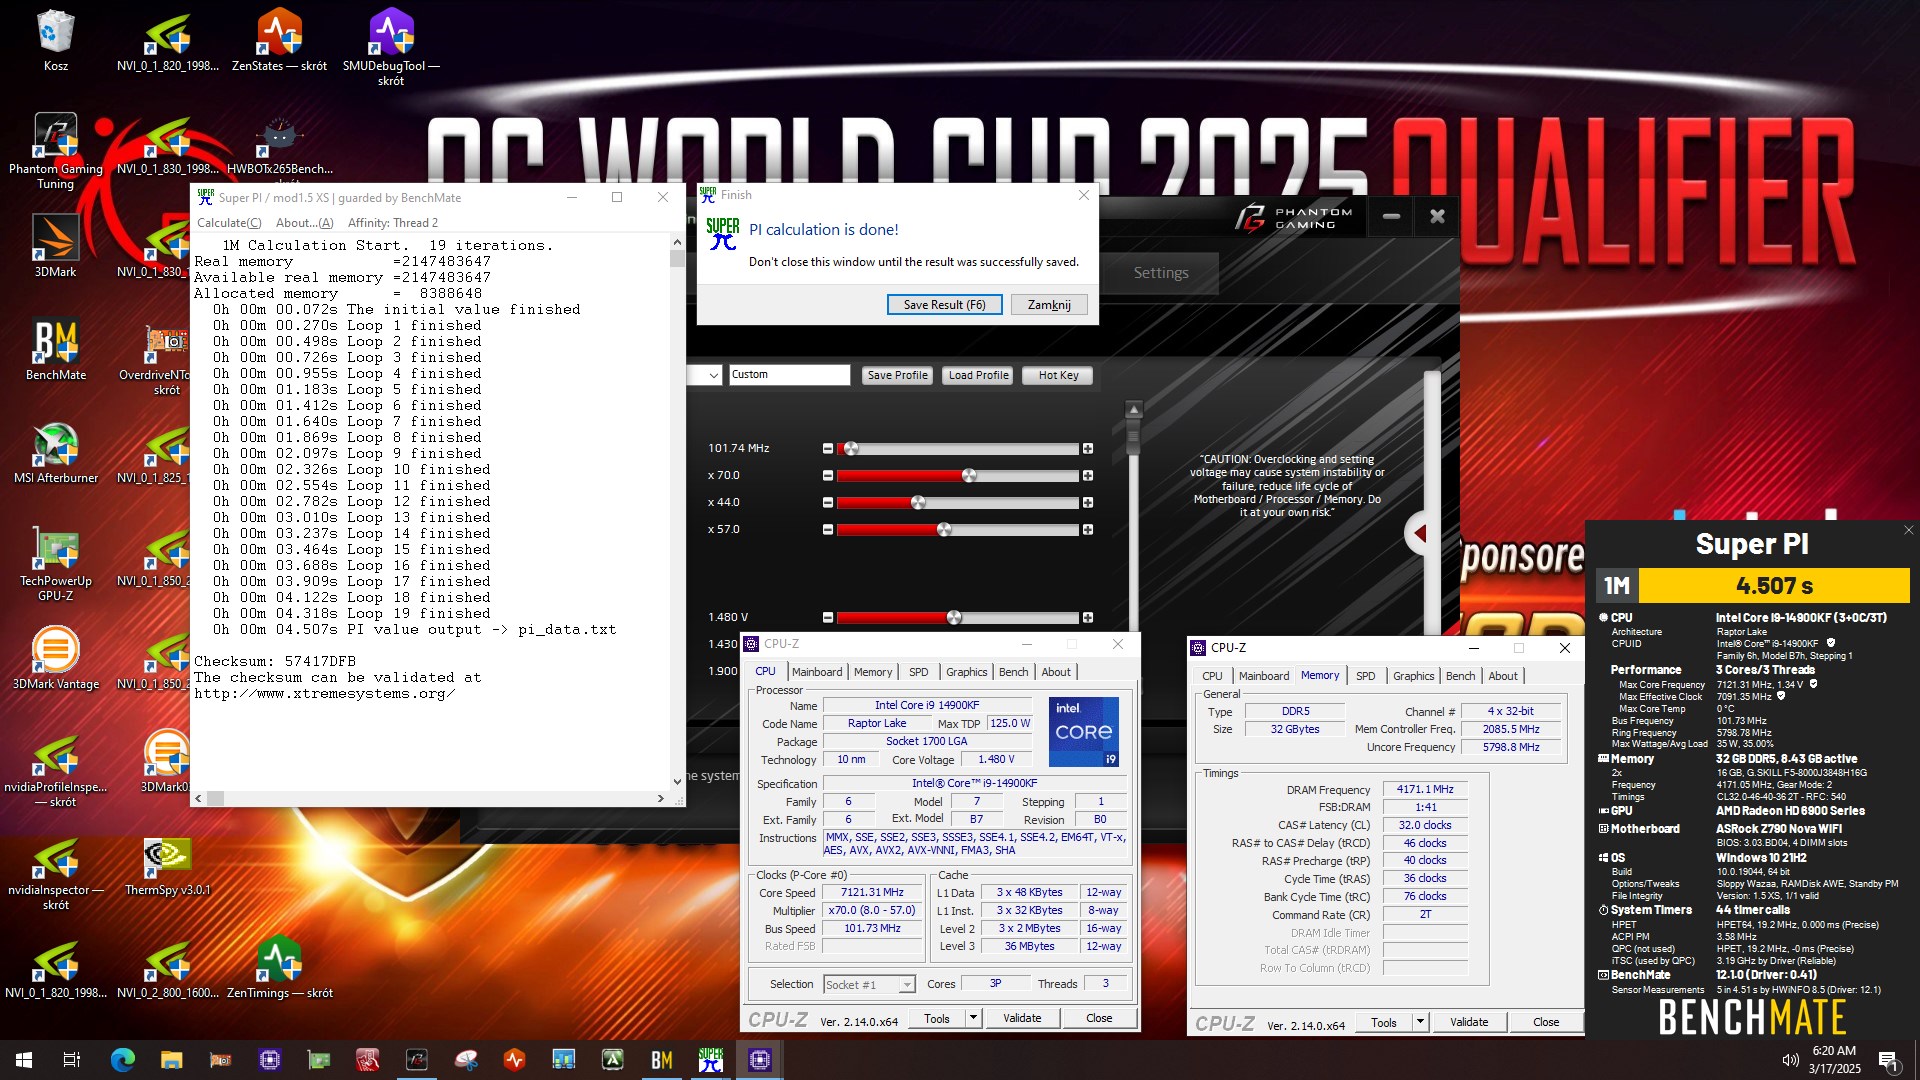The width and height of the screenshot is (1920, 1080).
Task: Click the 4.507 s Super PI result
Action: tap(1774, 586)
